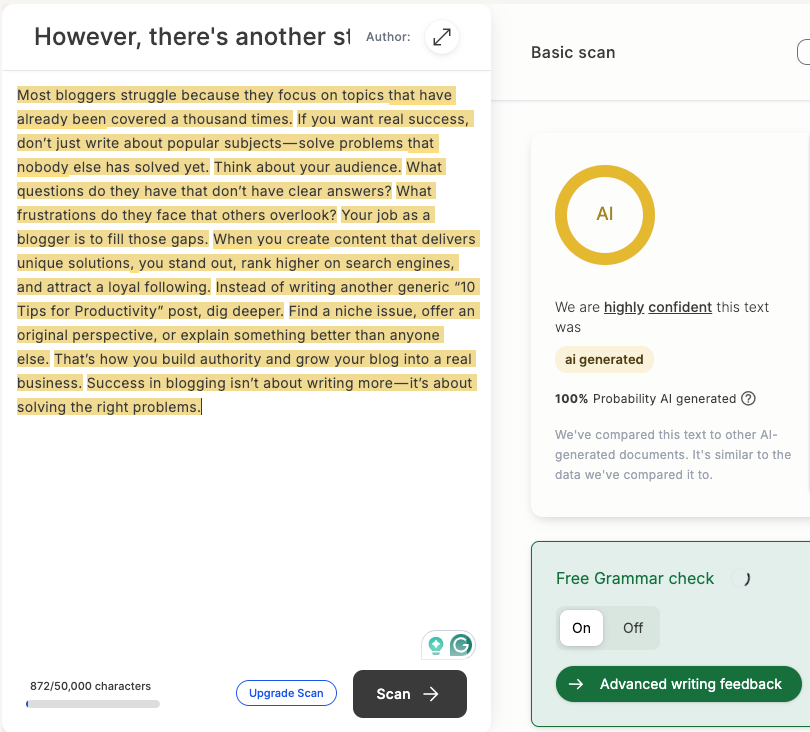Open the Grammarly G icon
This screenshot has height=732, width=810.
pos(461,645)
